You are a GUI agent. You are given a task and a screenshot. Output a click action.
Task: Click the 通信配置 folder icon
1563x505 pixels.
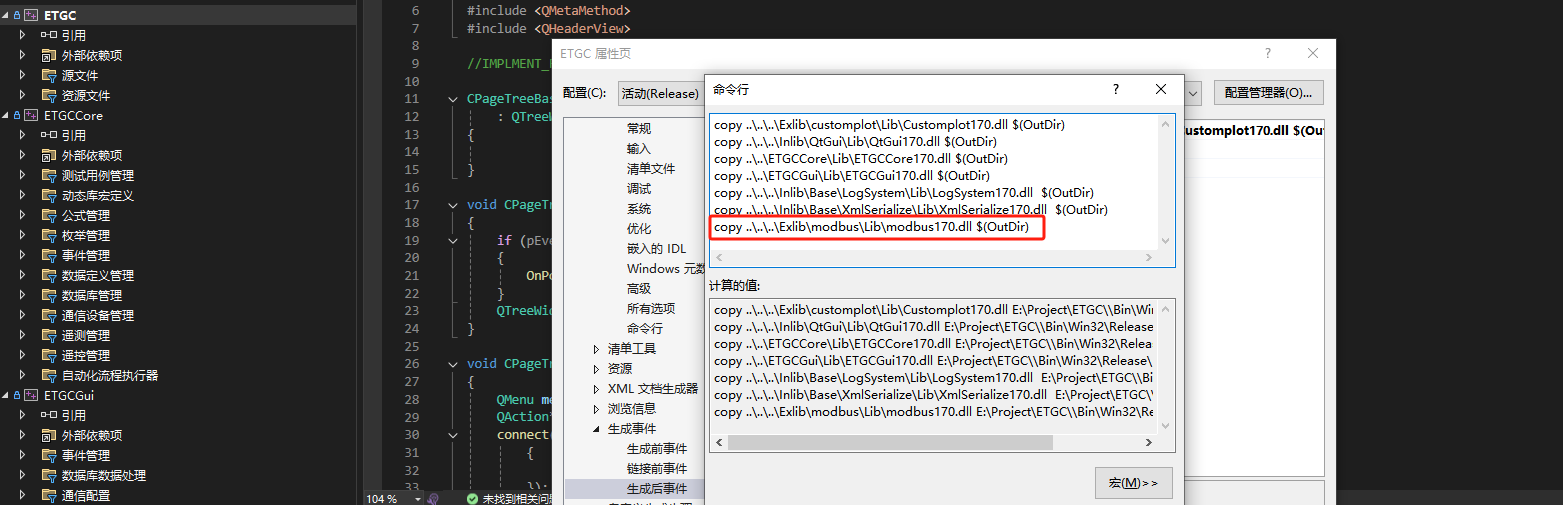click(x=49, y=495)
